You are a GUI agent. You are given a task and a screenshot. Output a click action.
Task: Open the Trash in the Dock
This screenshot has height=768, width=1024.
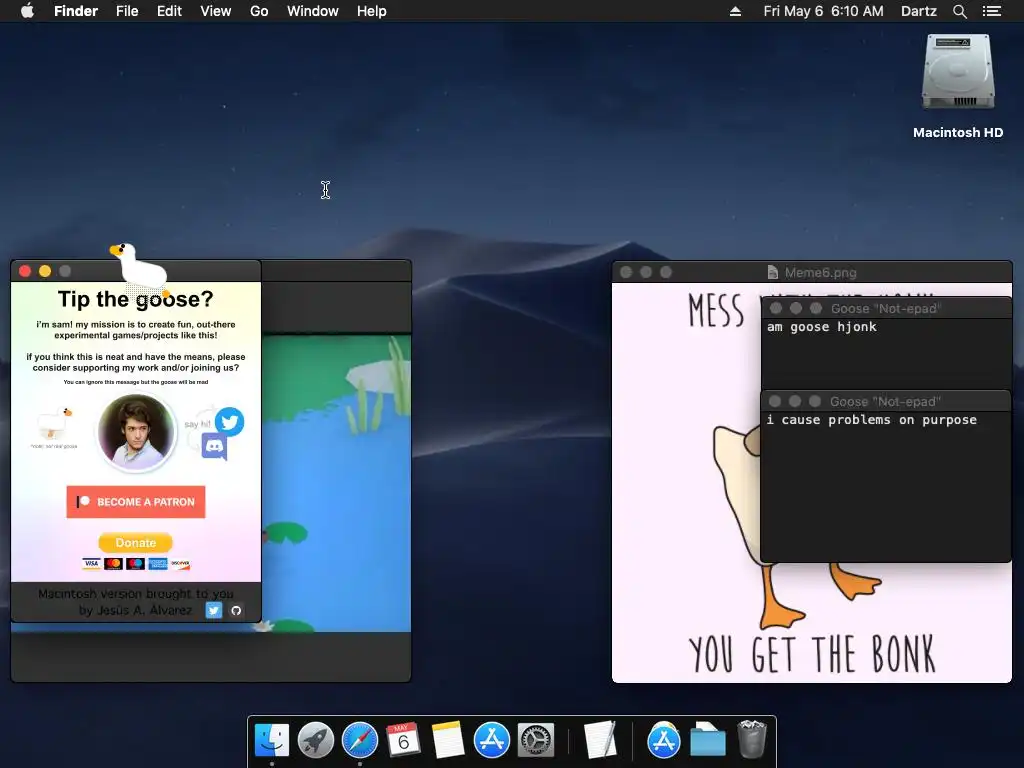(752, 741)
